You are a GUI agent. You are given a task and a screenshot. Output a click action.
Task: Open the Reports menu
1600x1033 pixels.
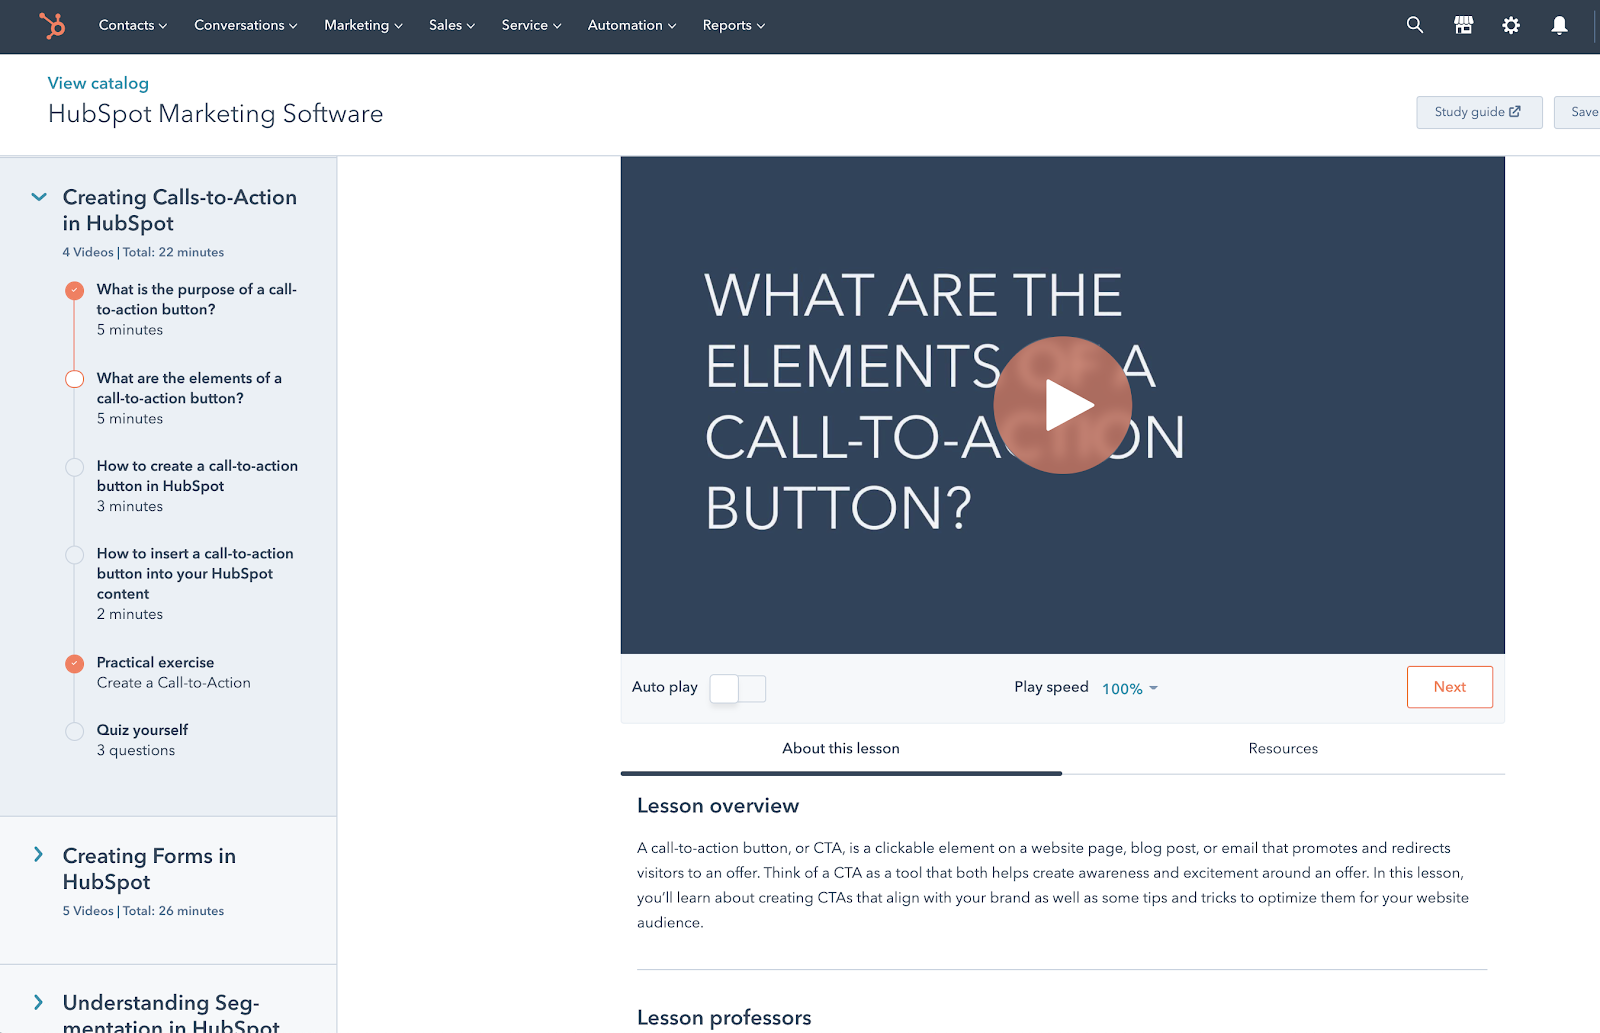point(733,25)
